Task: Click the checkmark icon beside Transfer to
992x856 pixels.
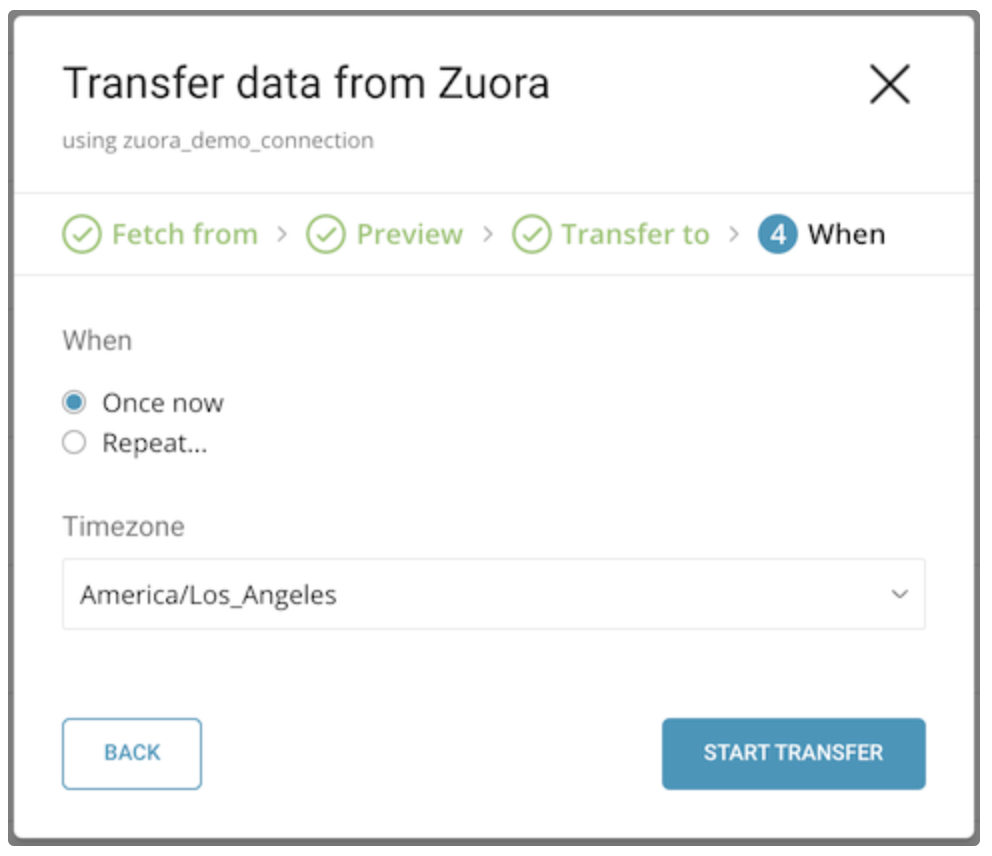Action: [x=531, y=235]
